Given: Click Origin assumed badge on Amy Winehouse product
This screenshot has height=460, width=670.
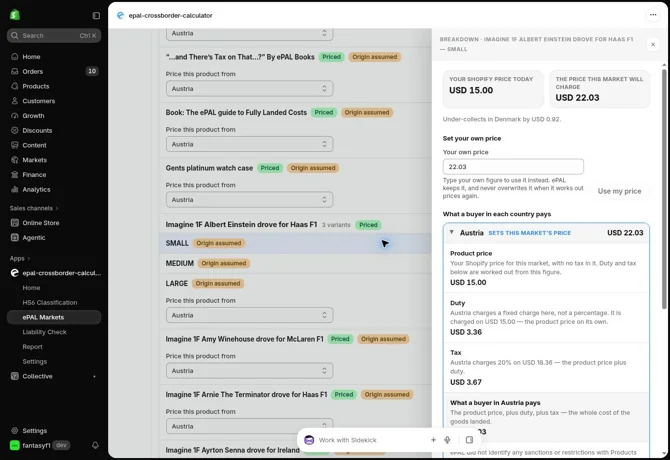Looking at the screenshot, I should tap(383, 339).
